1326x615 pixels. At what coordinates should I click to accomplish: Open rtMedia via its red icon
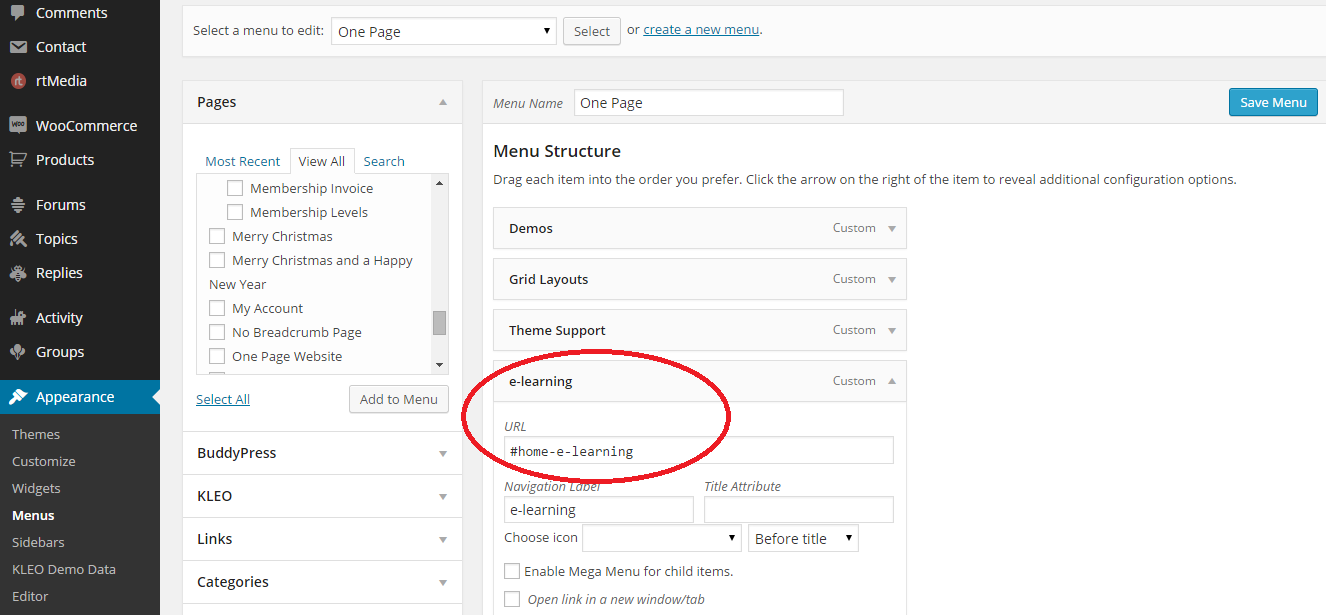[x=18, y=81]
